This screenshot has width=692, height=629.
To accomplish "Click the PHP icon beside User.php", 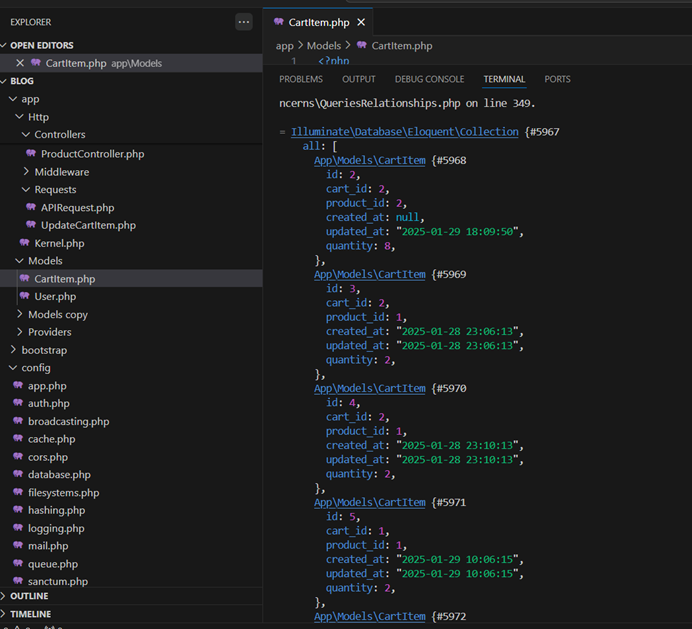I will click(x=25, y=297).
